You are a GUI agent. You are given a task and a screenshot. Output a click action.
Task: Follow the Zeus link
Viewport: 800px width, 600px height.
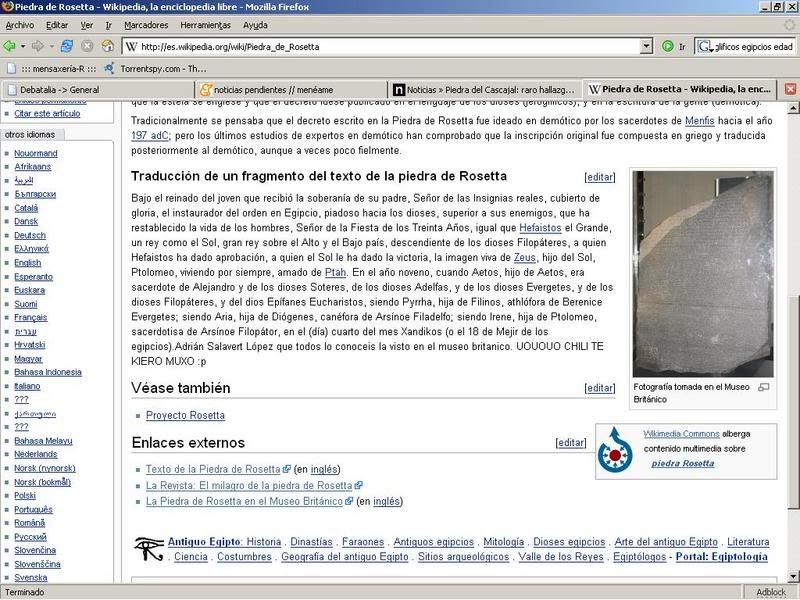point(524,257)
